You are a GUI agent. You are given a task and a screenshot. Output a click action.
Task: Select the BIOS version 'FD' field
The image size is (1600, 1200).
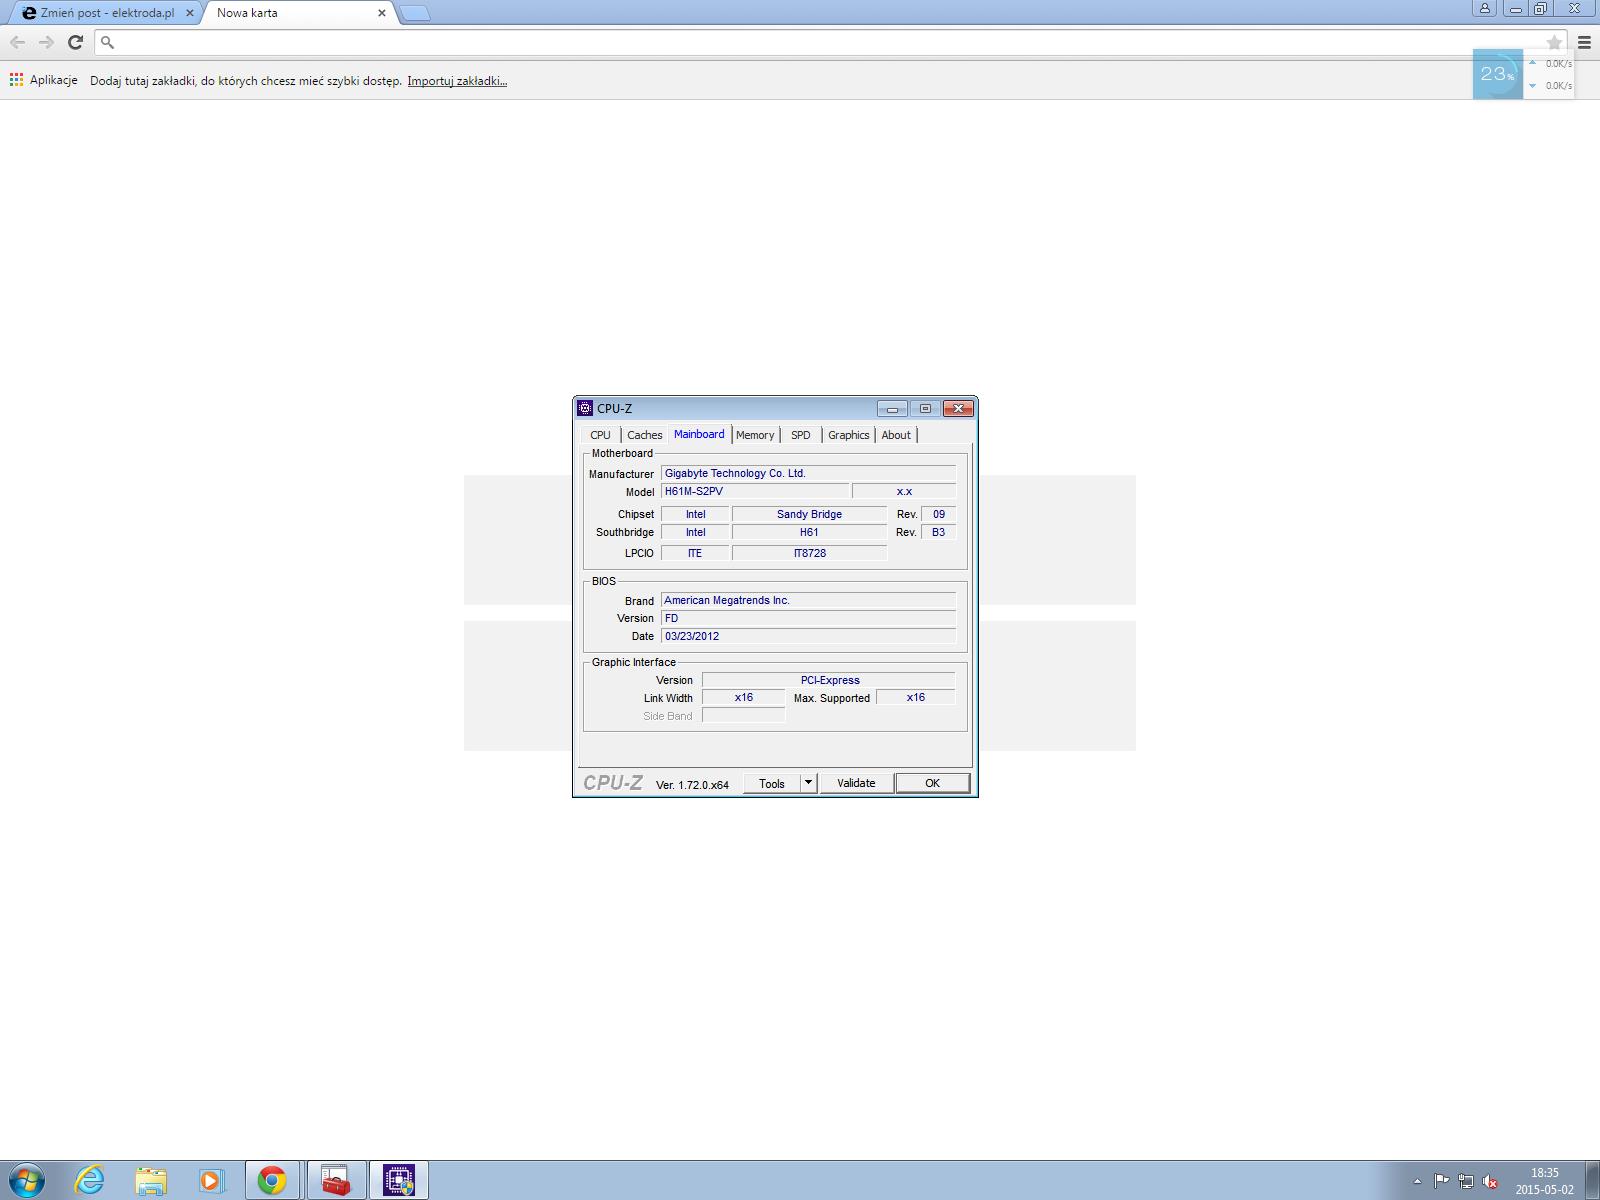point(808,618)
